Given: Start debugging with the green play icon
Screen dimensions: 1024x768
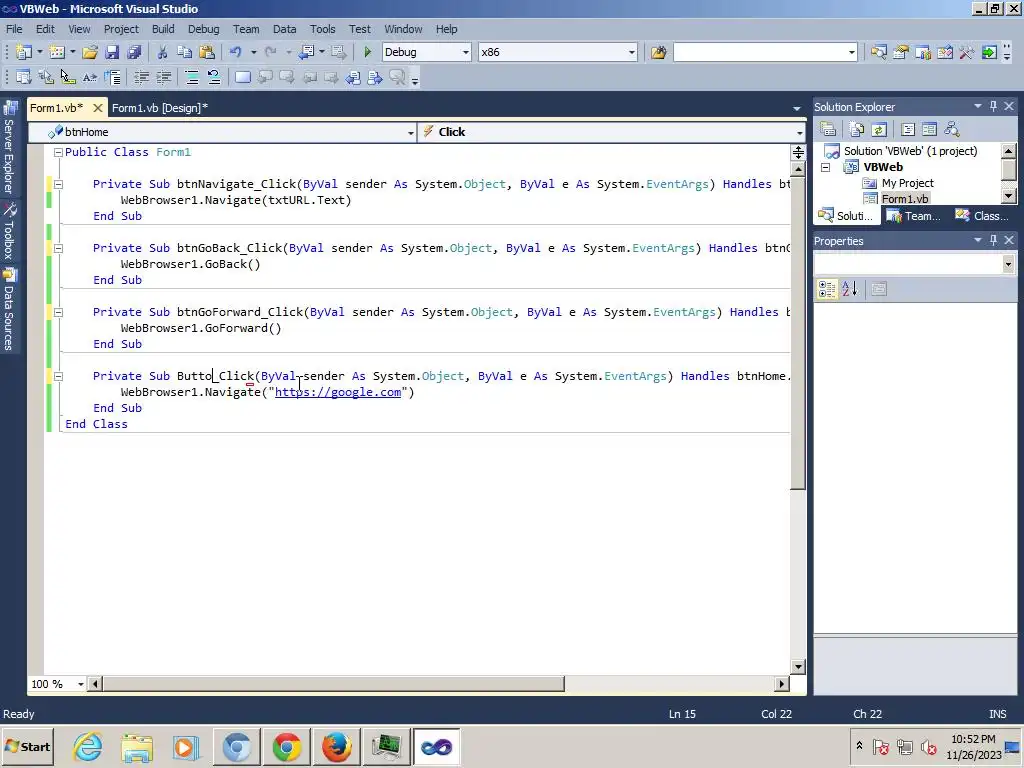Looking at the screenshot, I should click(368, 52).
